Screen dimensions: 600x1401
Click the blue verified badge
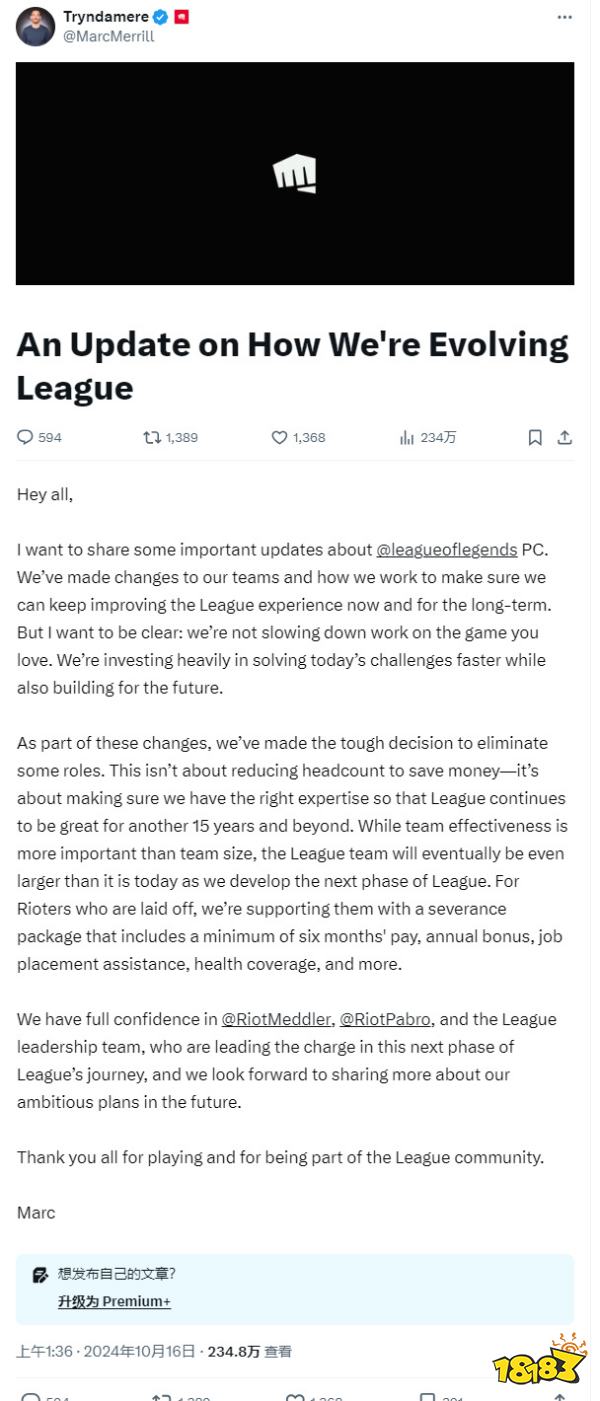coord(160,17)
